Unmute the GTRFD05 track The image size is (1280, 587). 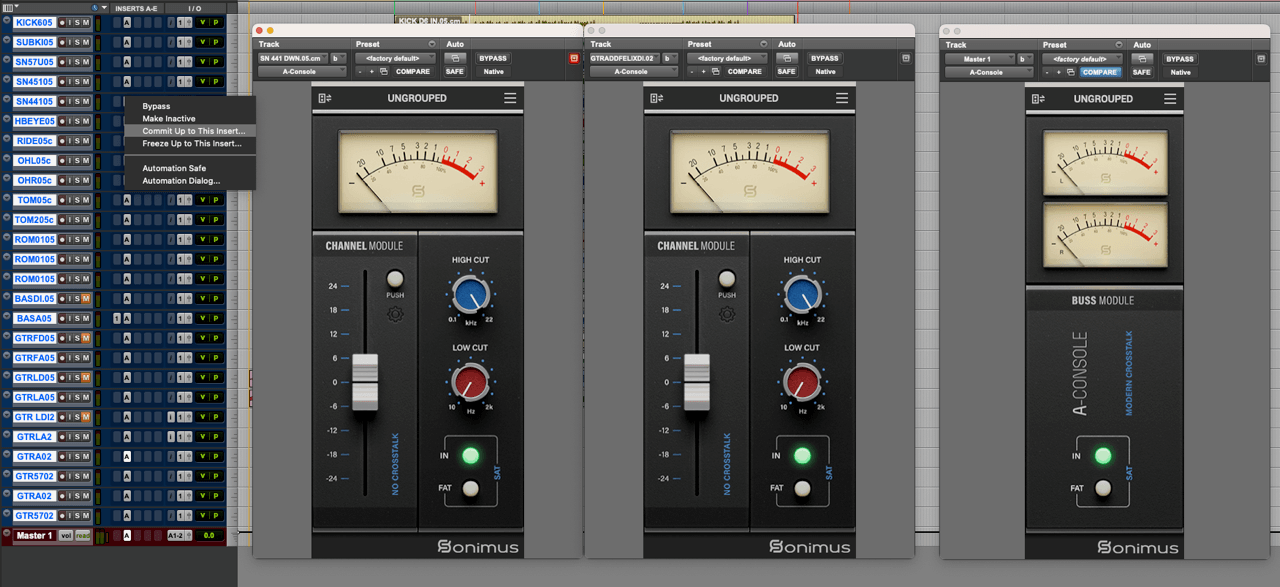point(86,338)
